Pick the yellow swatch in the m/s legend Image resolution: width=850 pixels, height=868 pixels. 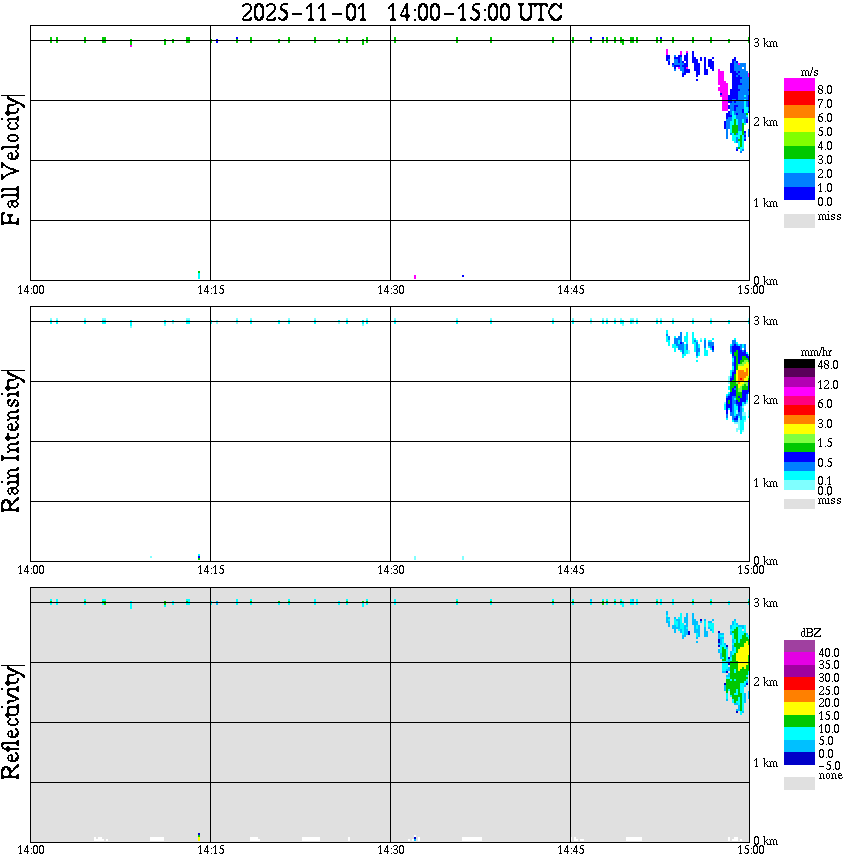coord(799,126)
